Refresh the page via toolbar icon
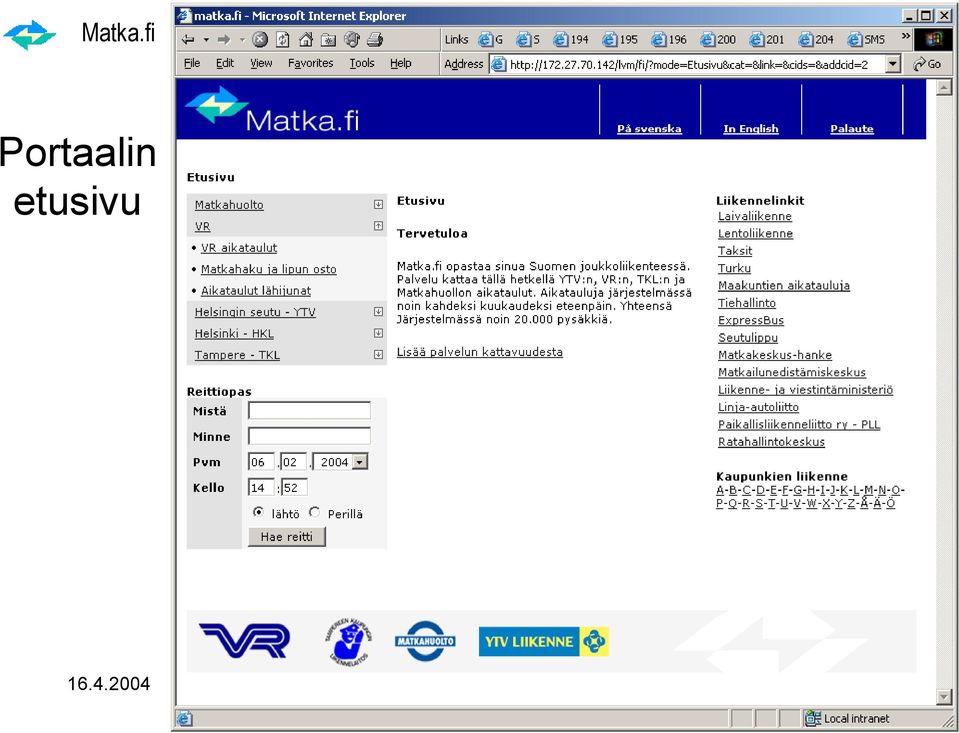959x733 pixels. pyautogui.click(x=283, y=40)
